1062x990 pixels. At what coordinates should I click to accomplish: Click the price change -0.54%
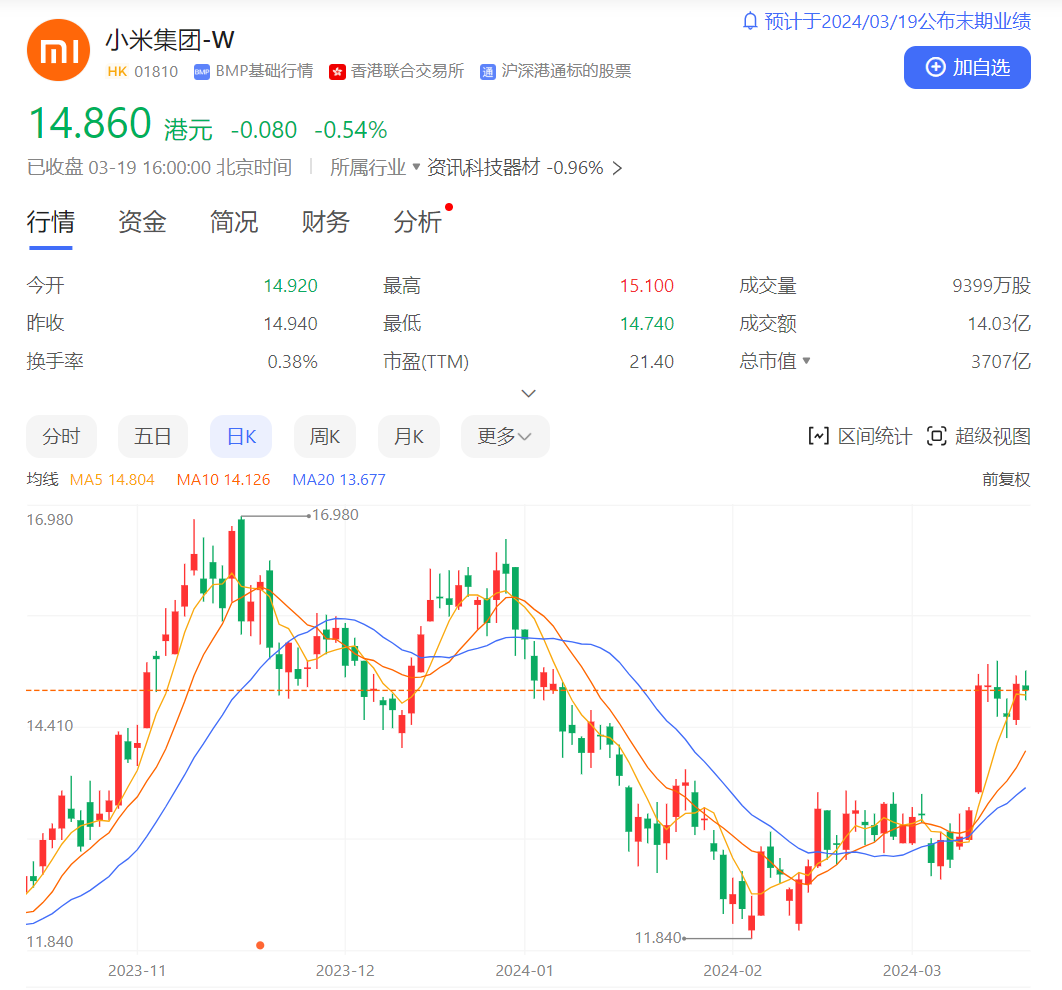pos(351,129)
